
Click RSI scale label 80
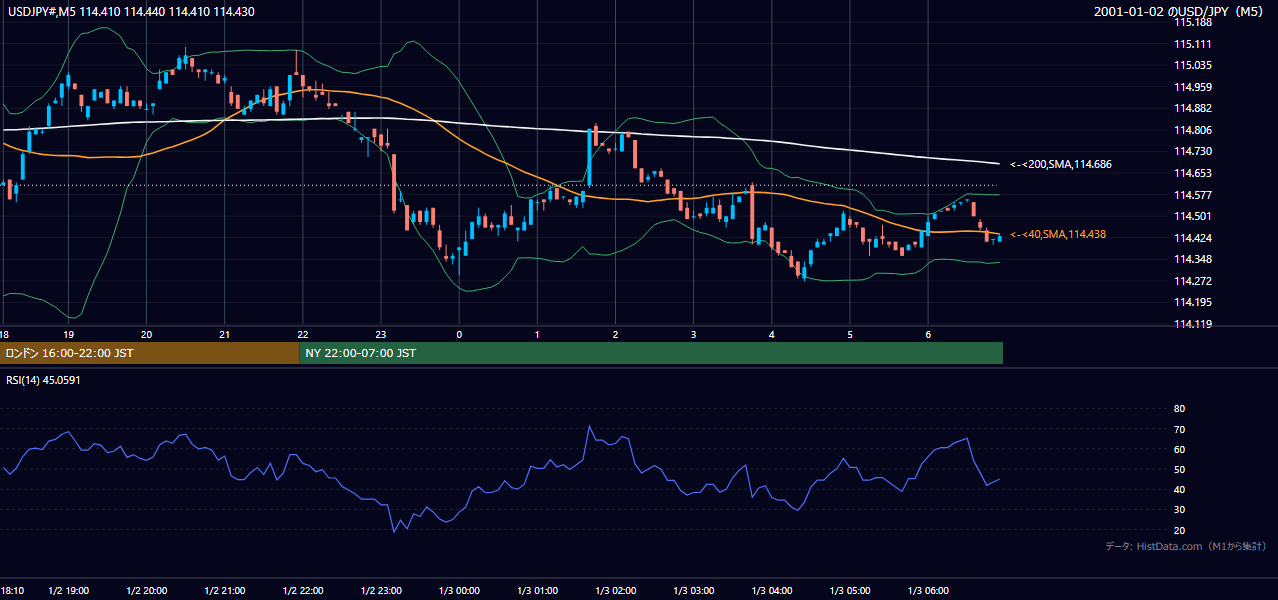(x=1179, y=409)
